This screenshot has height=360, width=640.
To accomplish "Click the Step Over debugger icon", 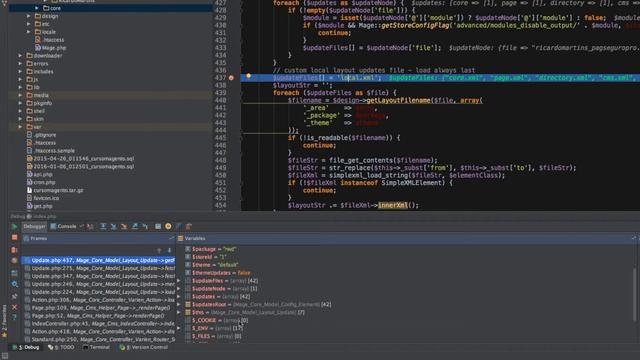I will [x=103, y=226].
